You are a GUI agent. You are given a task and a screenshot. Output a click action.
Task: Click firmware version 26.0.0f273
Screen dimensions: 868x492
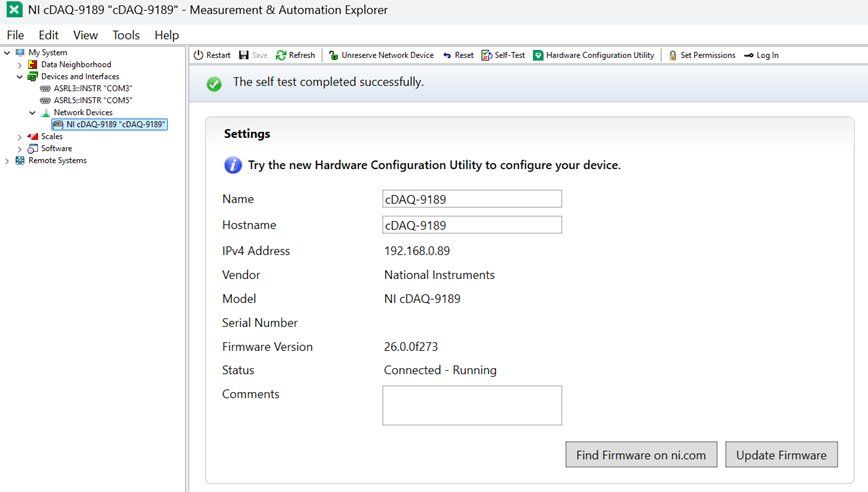411,347
